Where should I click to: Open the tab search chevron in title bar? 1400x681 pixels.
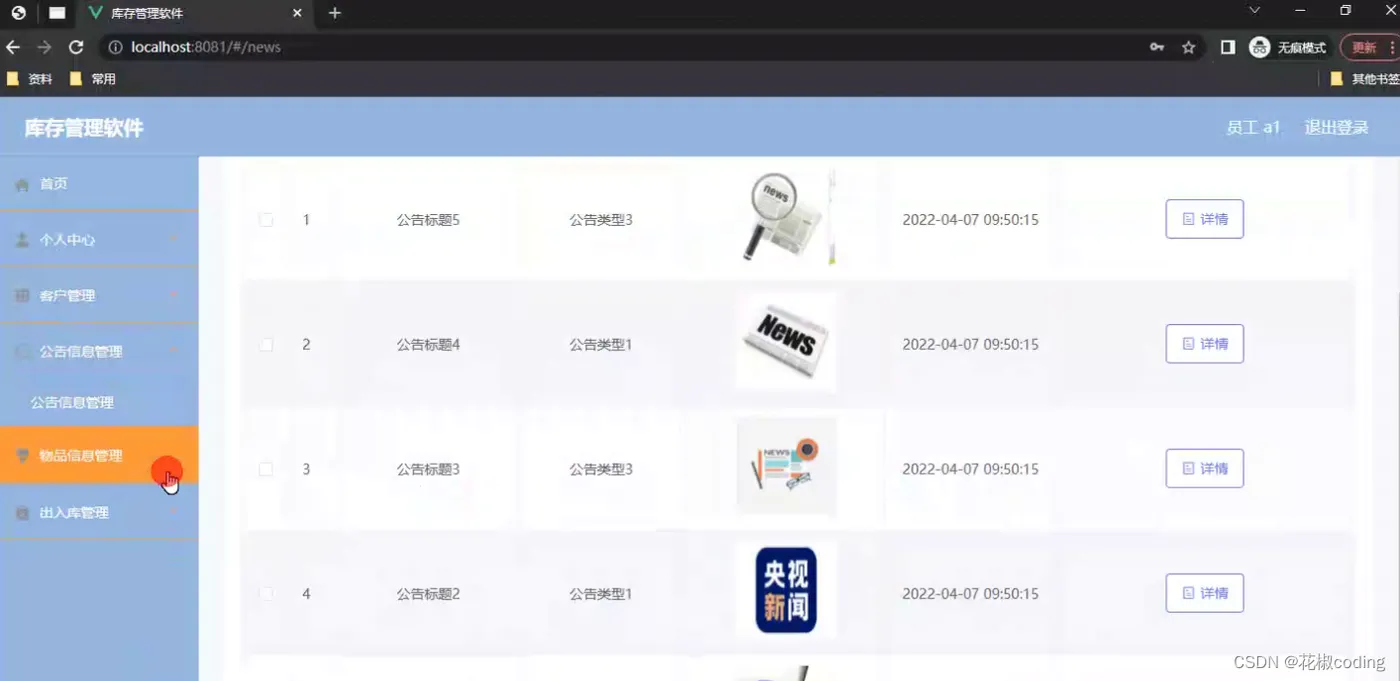pos(1254,10)
